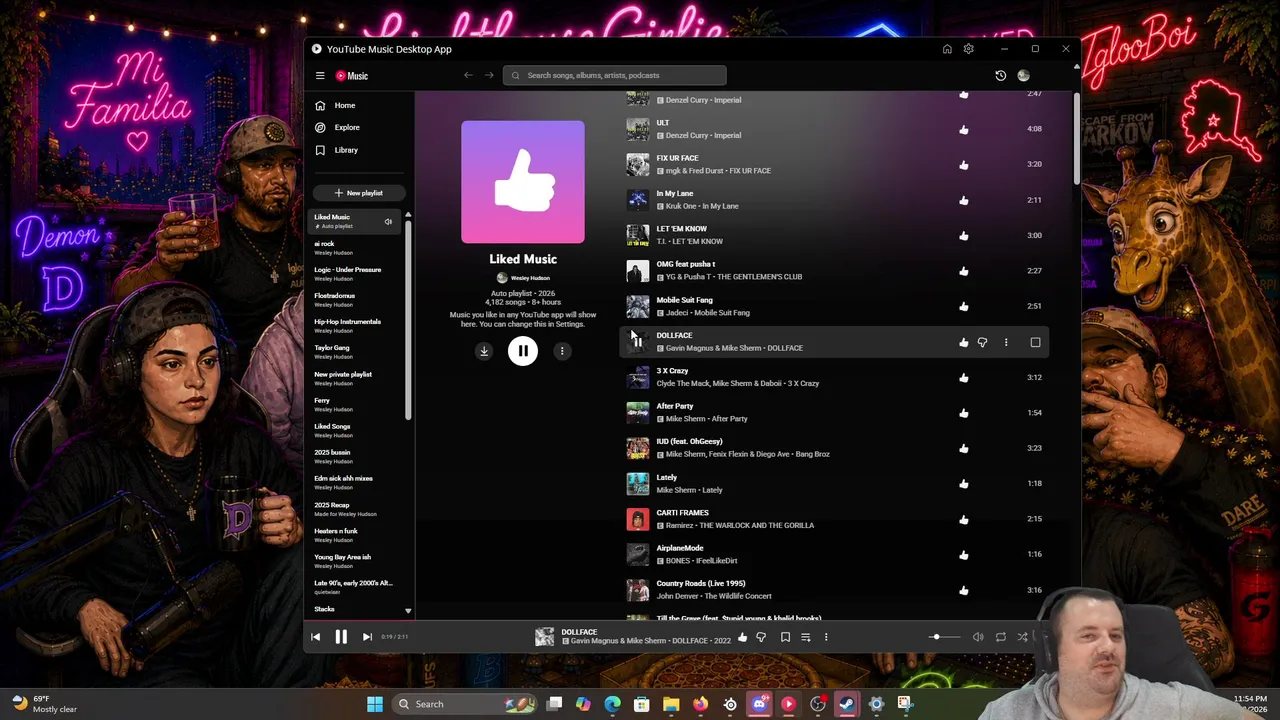Open Mike Sherm artist from After Party row

coord(685,419)
